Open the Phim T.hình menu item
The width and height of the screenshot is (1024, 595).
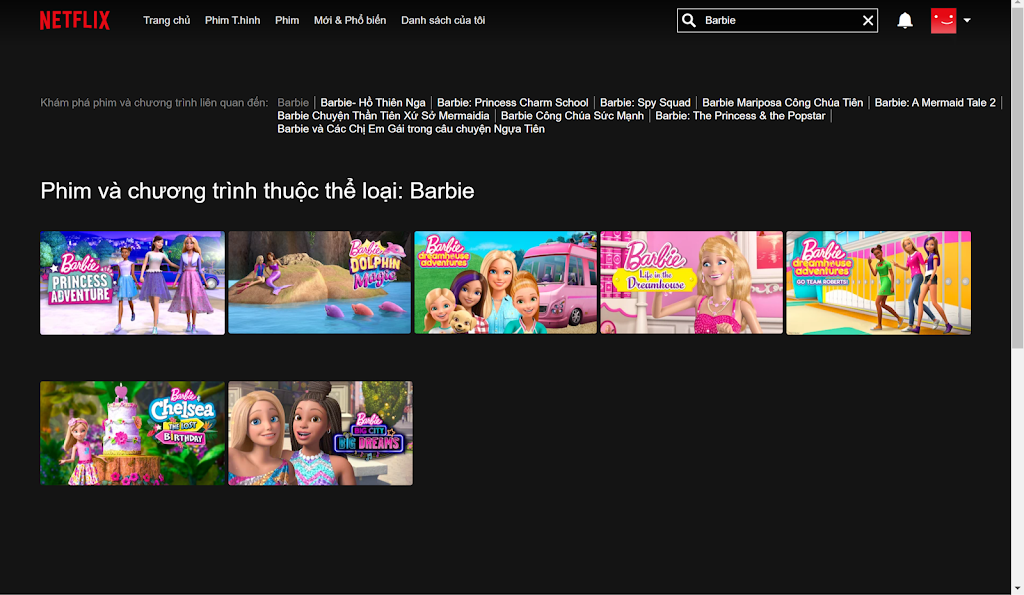click(232, 20)
